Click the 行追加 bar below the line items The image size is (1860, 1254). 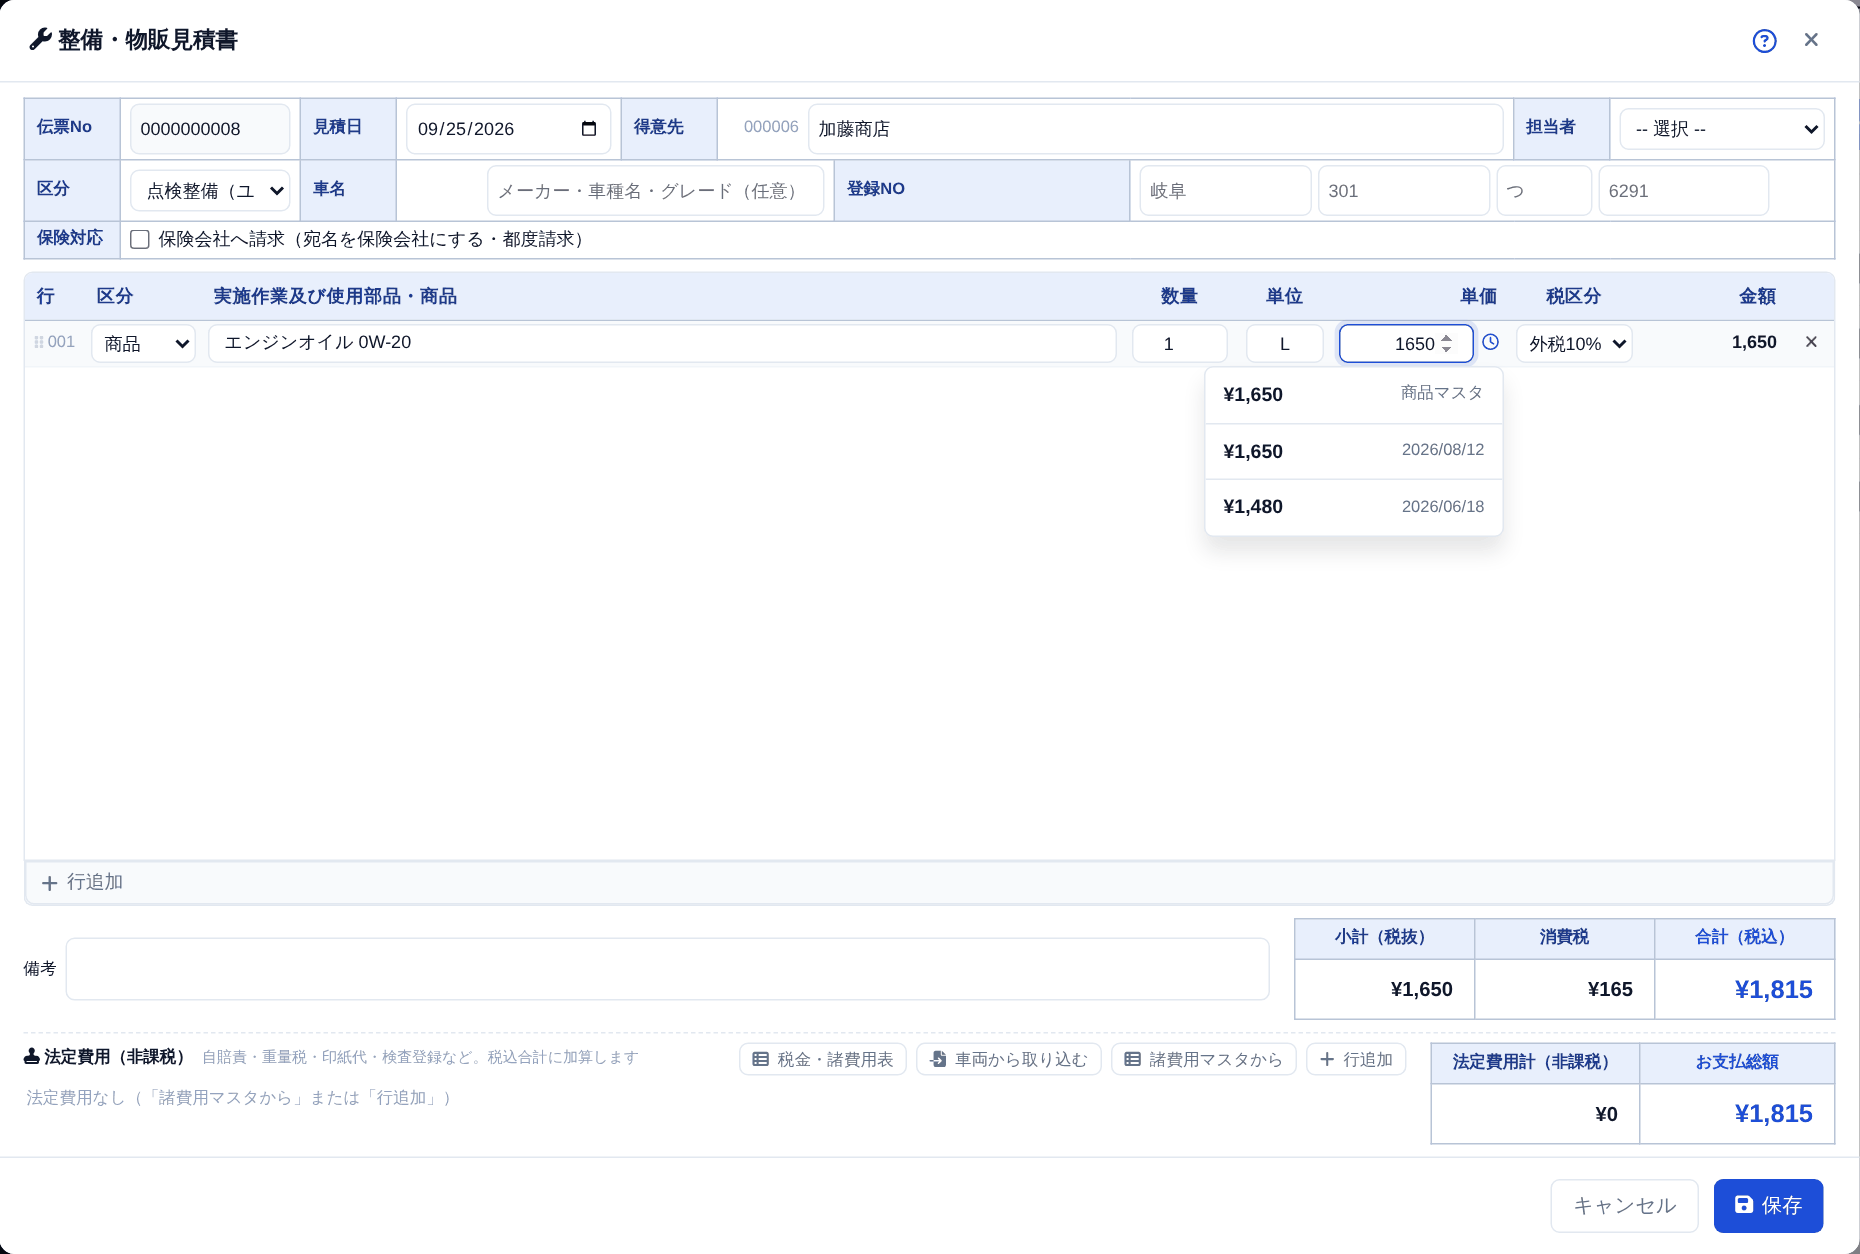[929, 882]
